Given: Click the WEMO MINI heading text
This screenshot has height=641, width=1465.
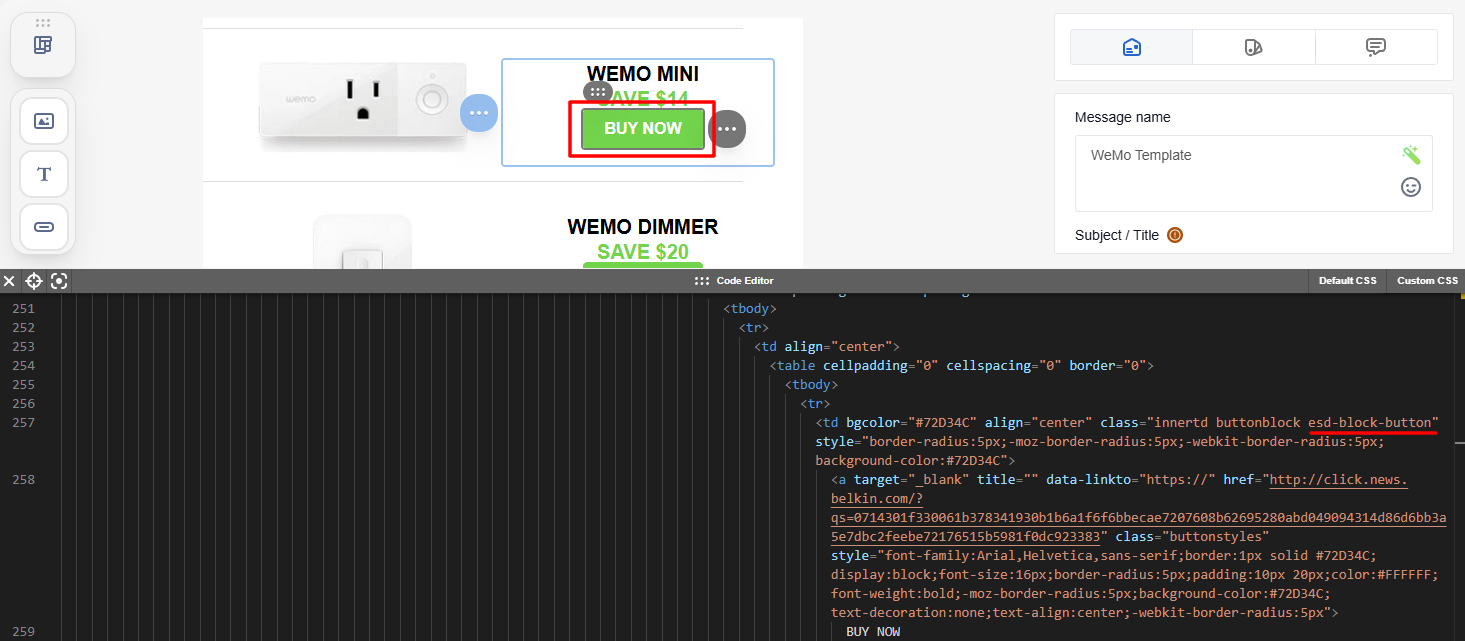Looking at the screenshot, I should point(643,74).
